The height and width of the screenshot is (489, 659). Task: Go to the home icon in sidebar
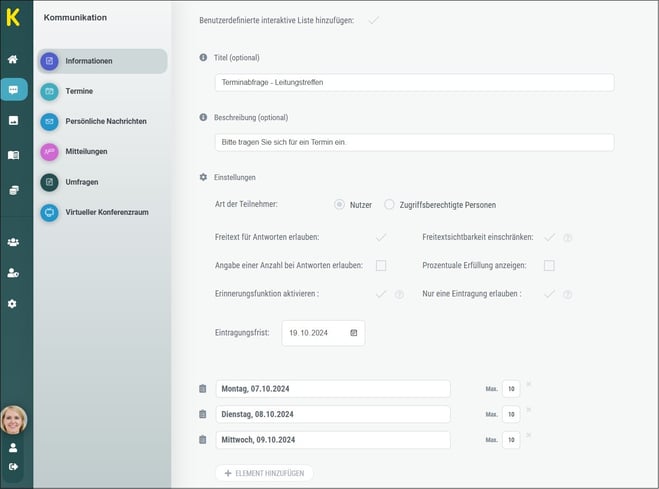coord(13,59)
